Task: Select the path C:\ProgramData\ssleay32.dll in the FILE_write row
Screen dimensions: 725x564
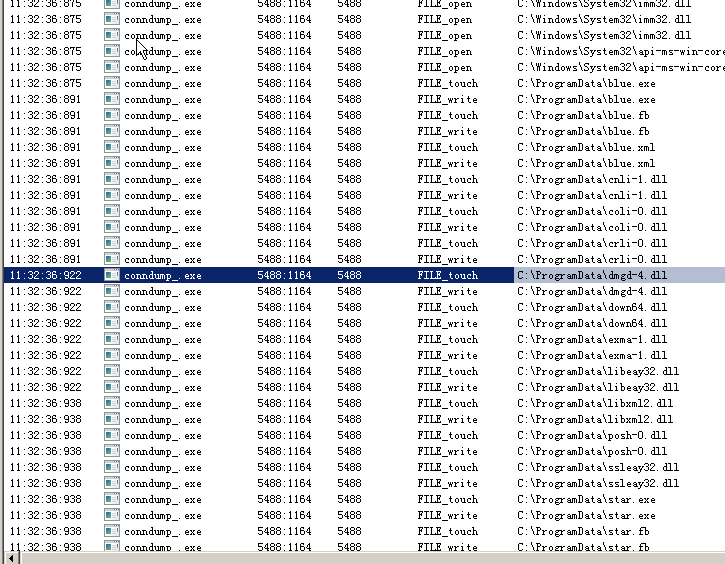Action: point(598,484)
